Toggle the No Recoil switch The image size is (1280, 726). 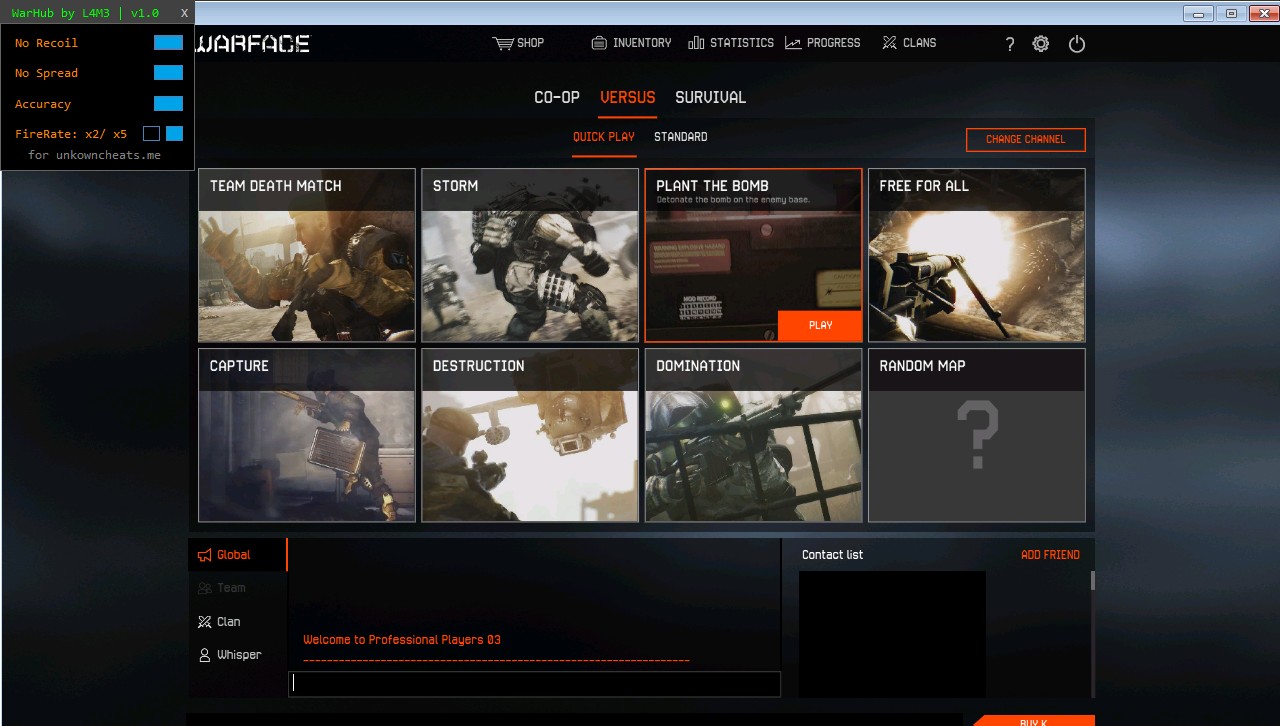point(168,43)
